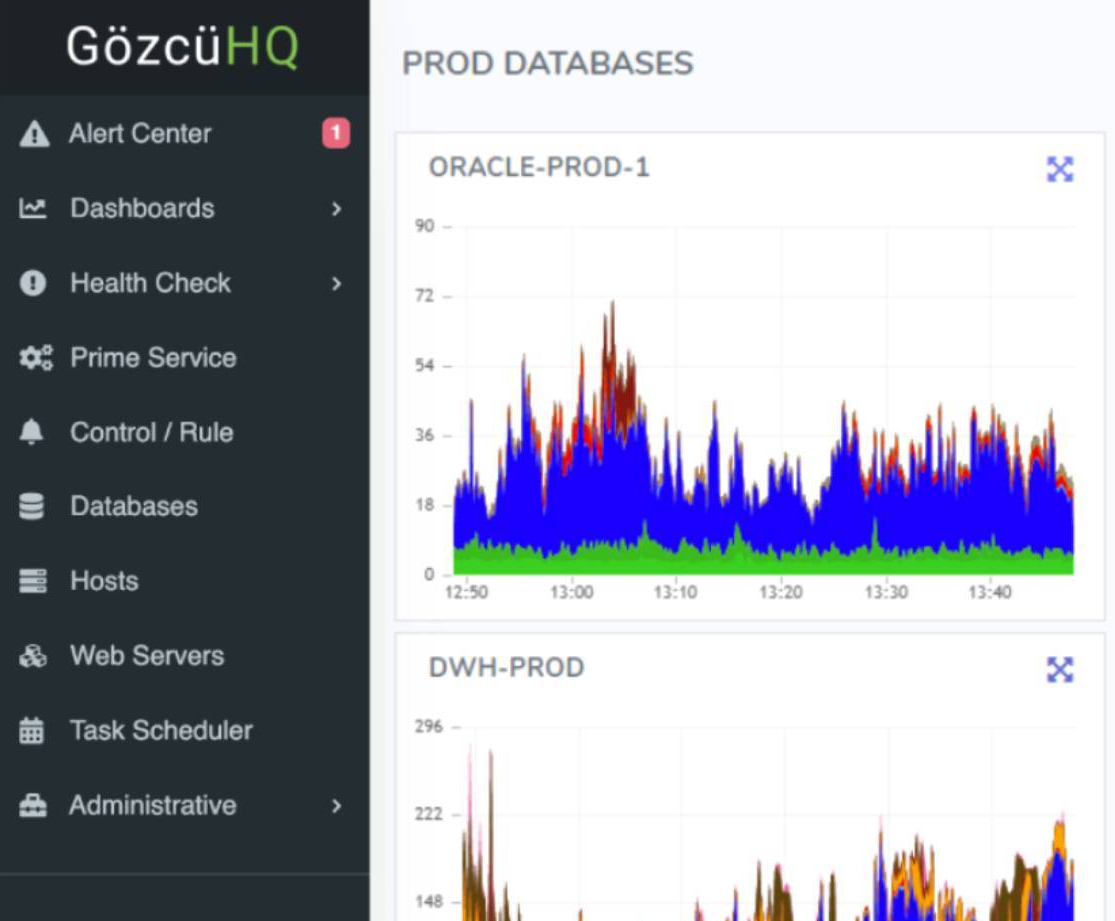The width and height of the screenshot is (1115, 921).
Task: Open the Hosts section
Action: tap(104, 581)
